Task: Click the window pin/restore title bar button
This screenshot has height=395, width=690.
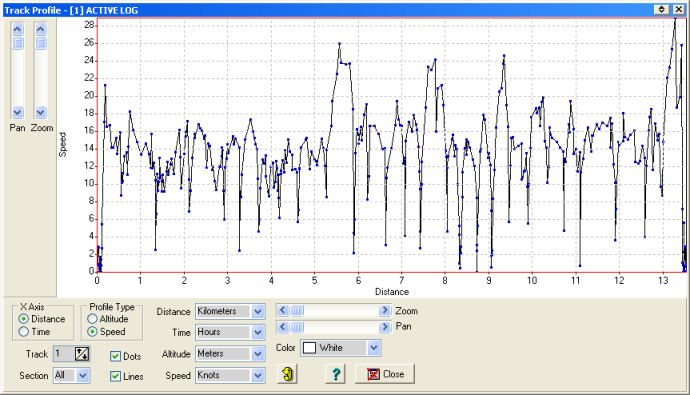Action: click(x=662, y=9)
